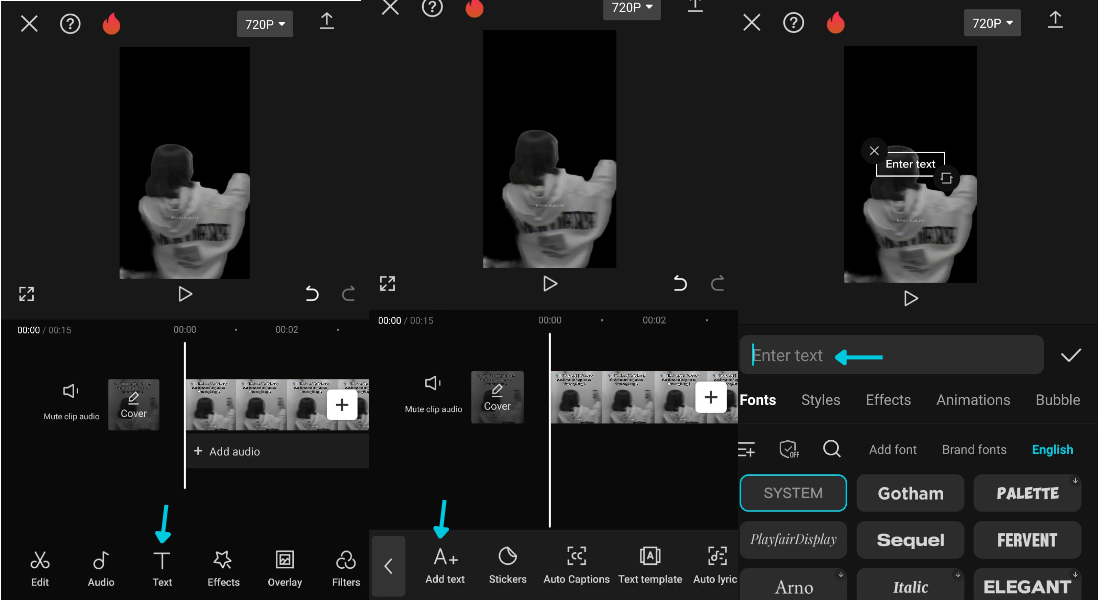
Task: Click the export upload icon in left panel
Action: tap(327, 21)
